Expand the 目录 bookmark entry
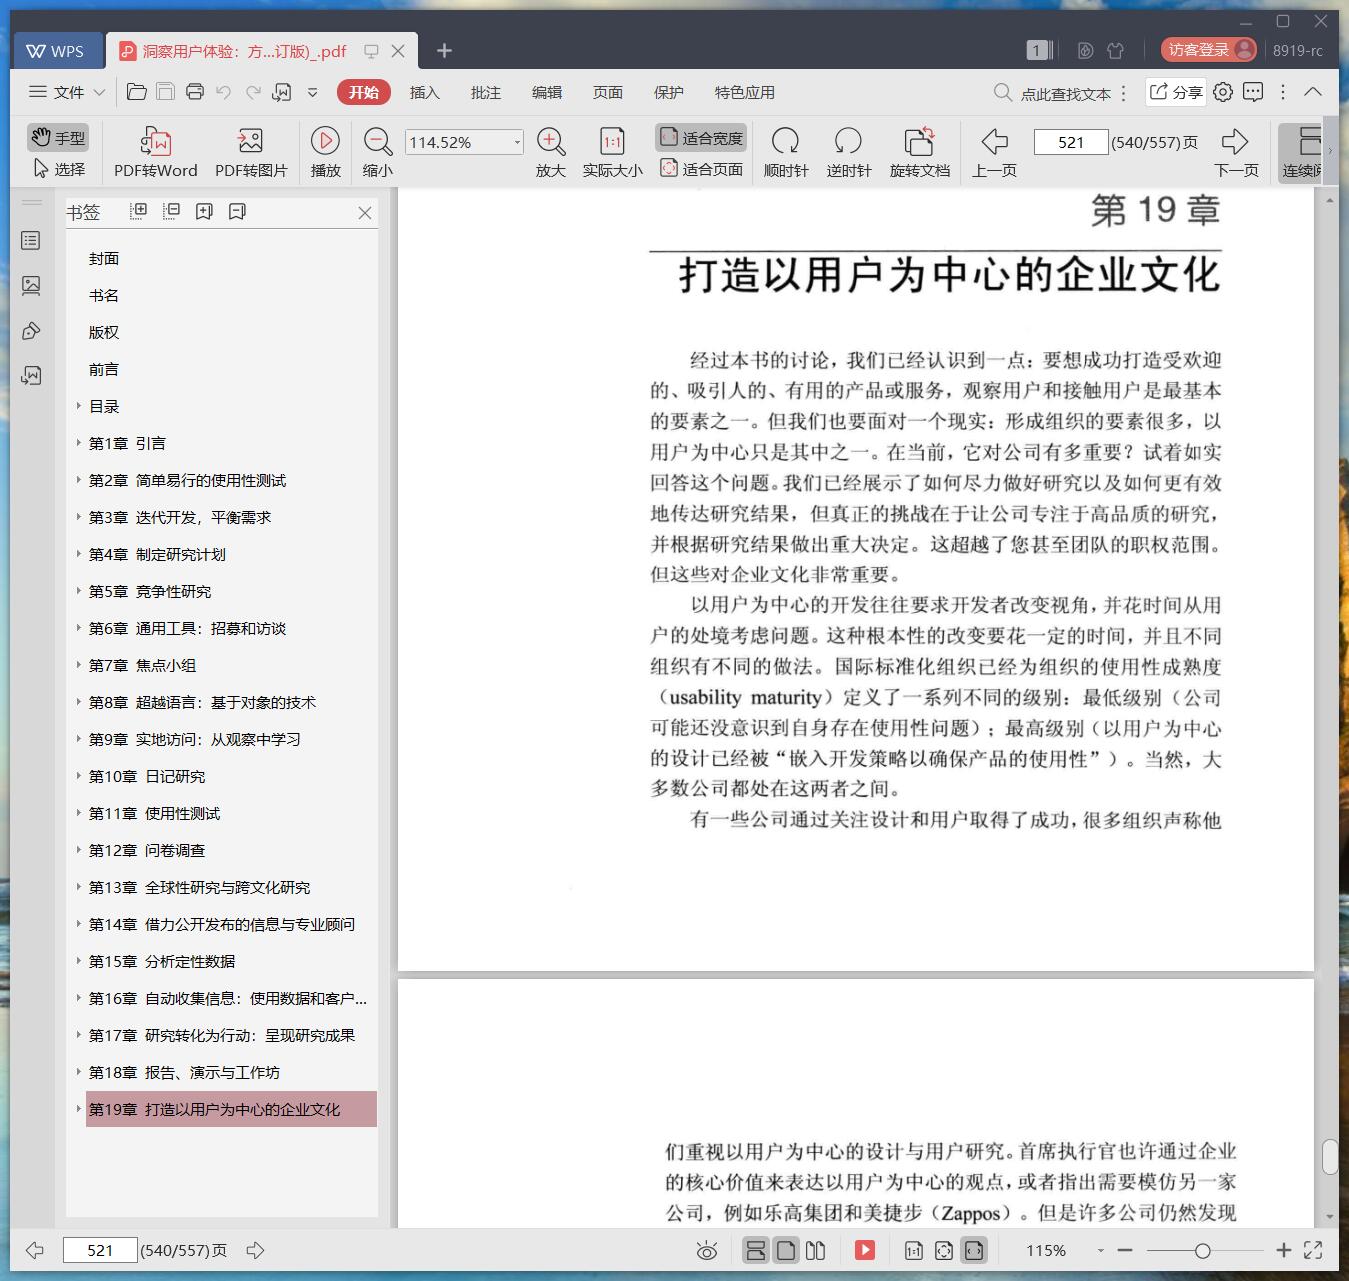This screenshot has width=1349, height=1281. [x=79, y=406]
